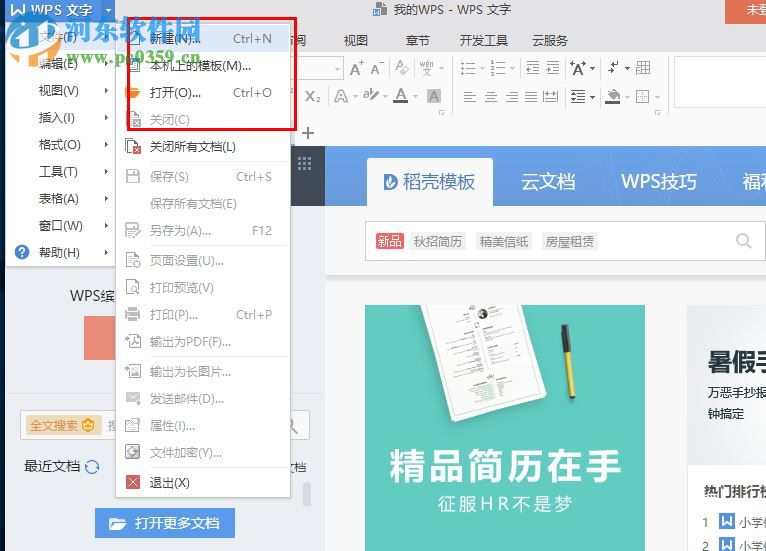Click the Subscript X₂ icon
Screen dimensions: 766x551
[313, 96]
